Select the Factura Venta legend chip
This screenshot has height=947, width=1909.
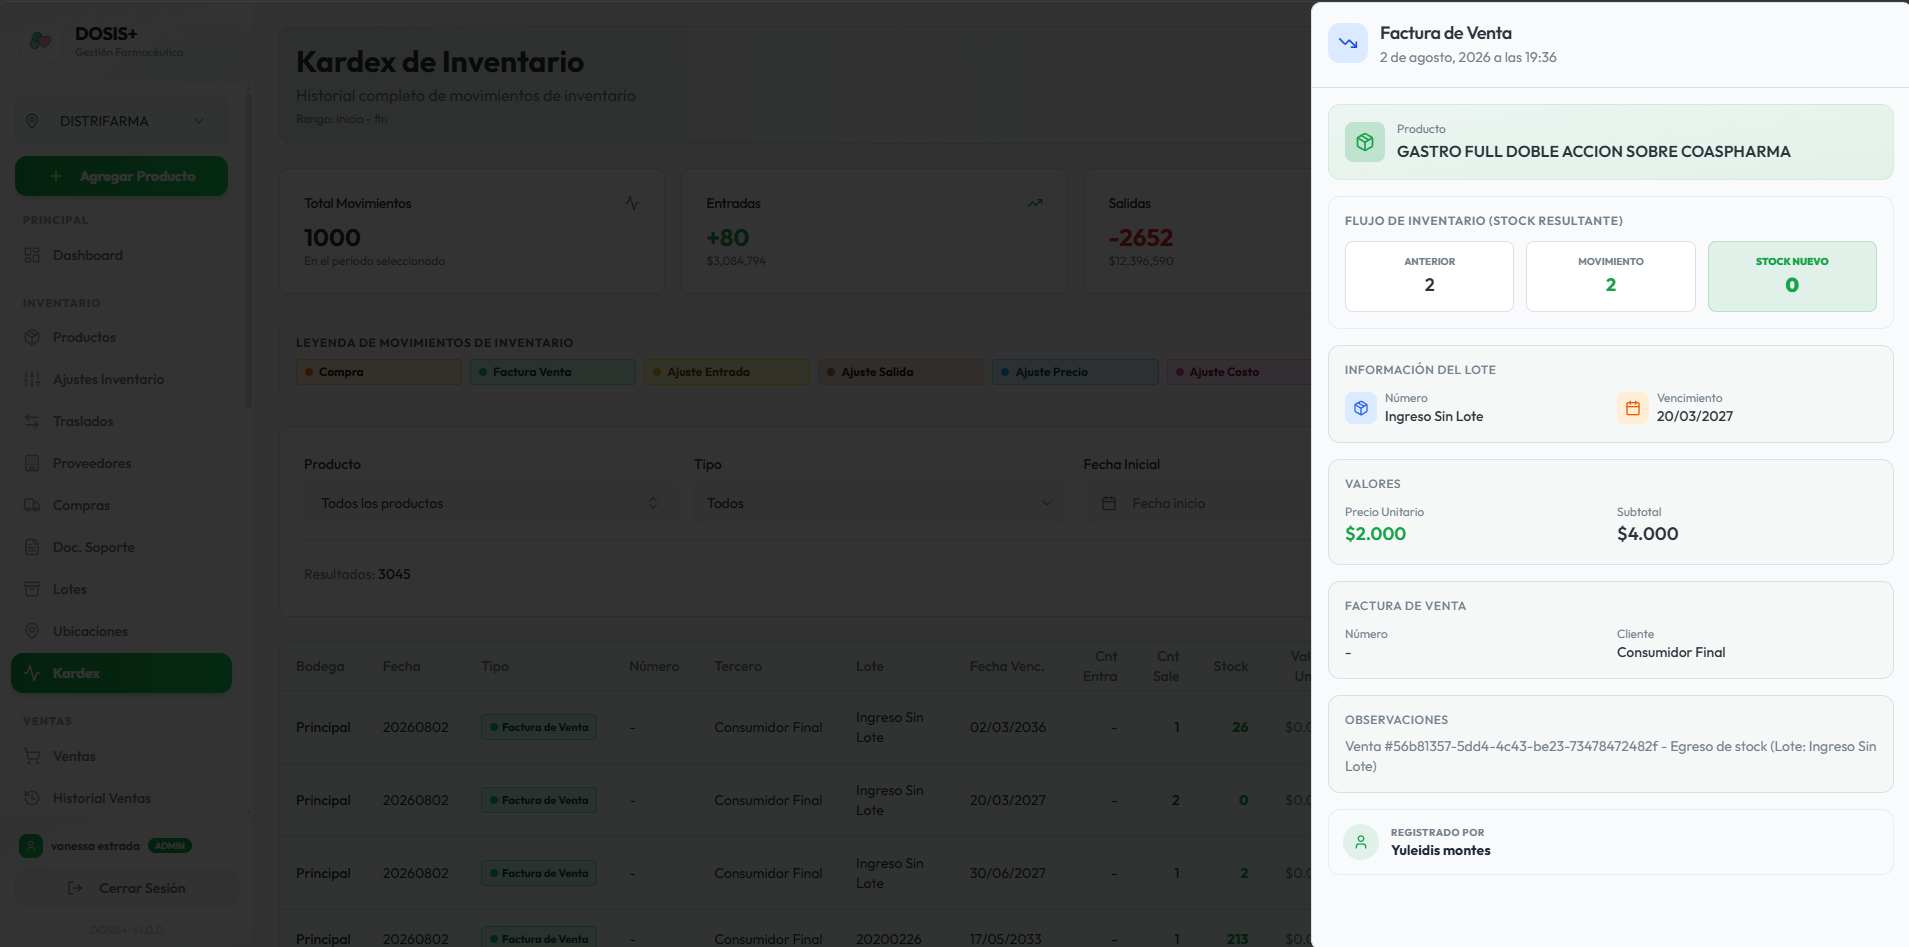click(x=553, y=372)
